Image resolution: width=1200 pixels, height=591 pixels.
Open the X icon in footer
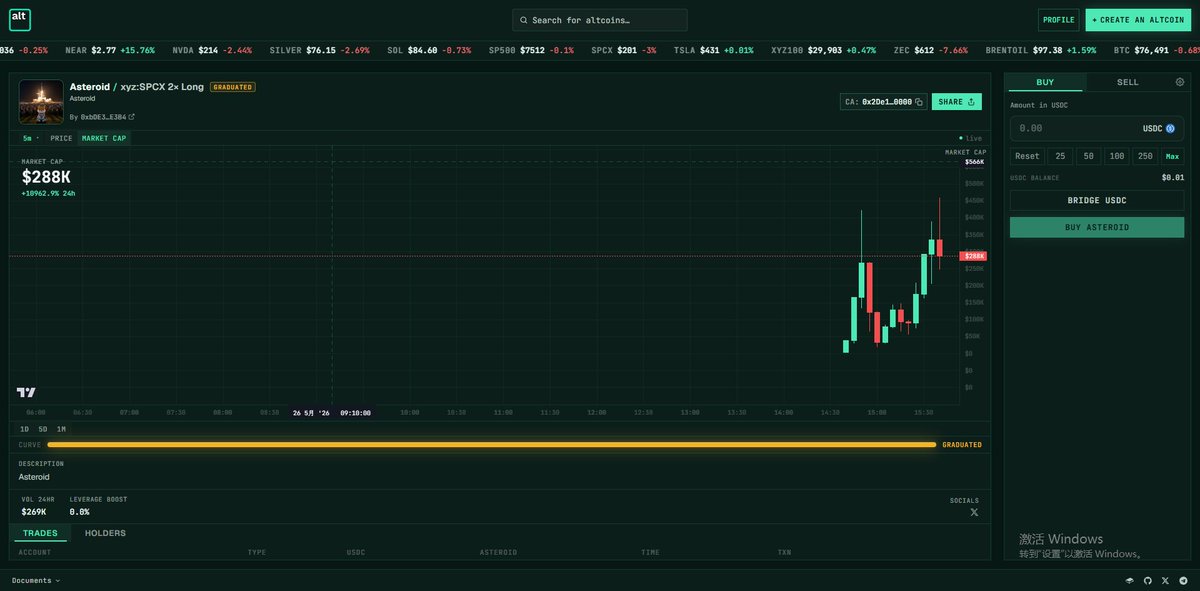(1165, 580)
